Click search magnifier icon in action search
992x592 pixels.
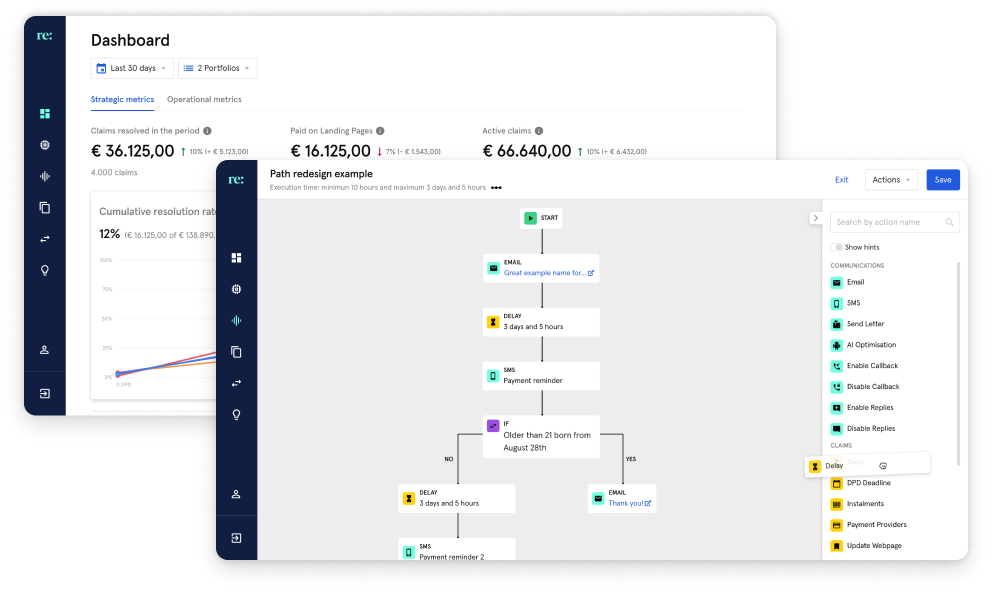coord(950,222)
